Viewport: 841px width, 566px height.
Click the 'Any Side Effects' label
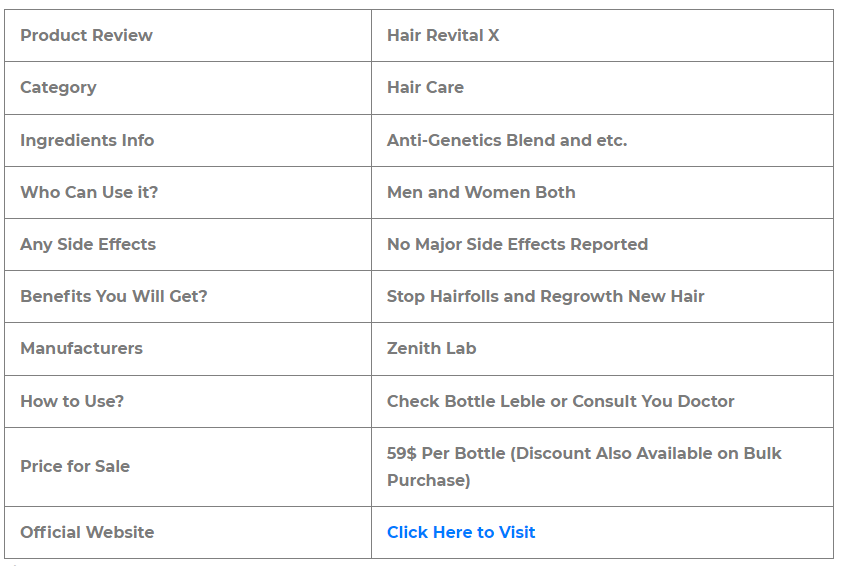pyautogui.click(x=88, y=244)
